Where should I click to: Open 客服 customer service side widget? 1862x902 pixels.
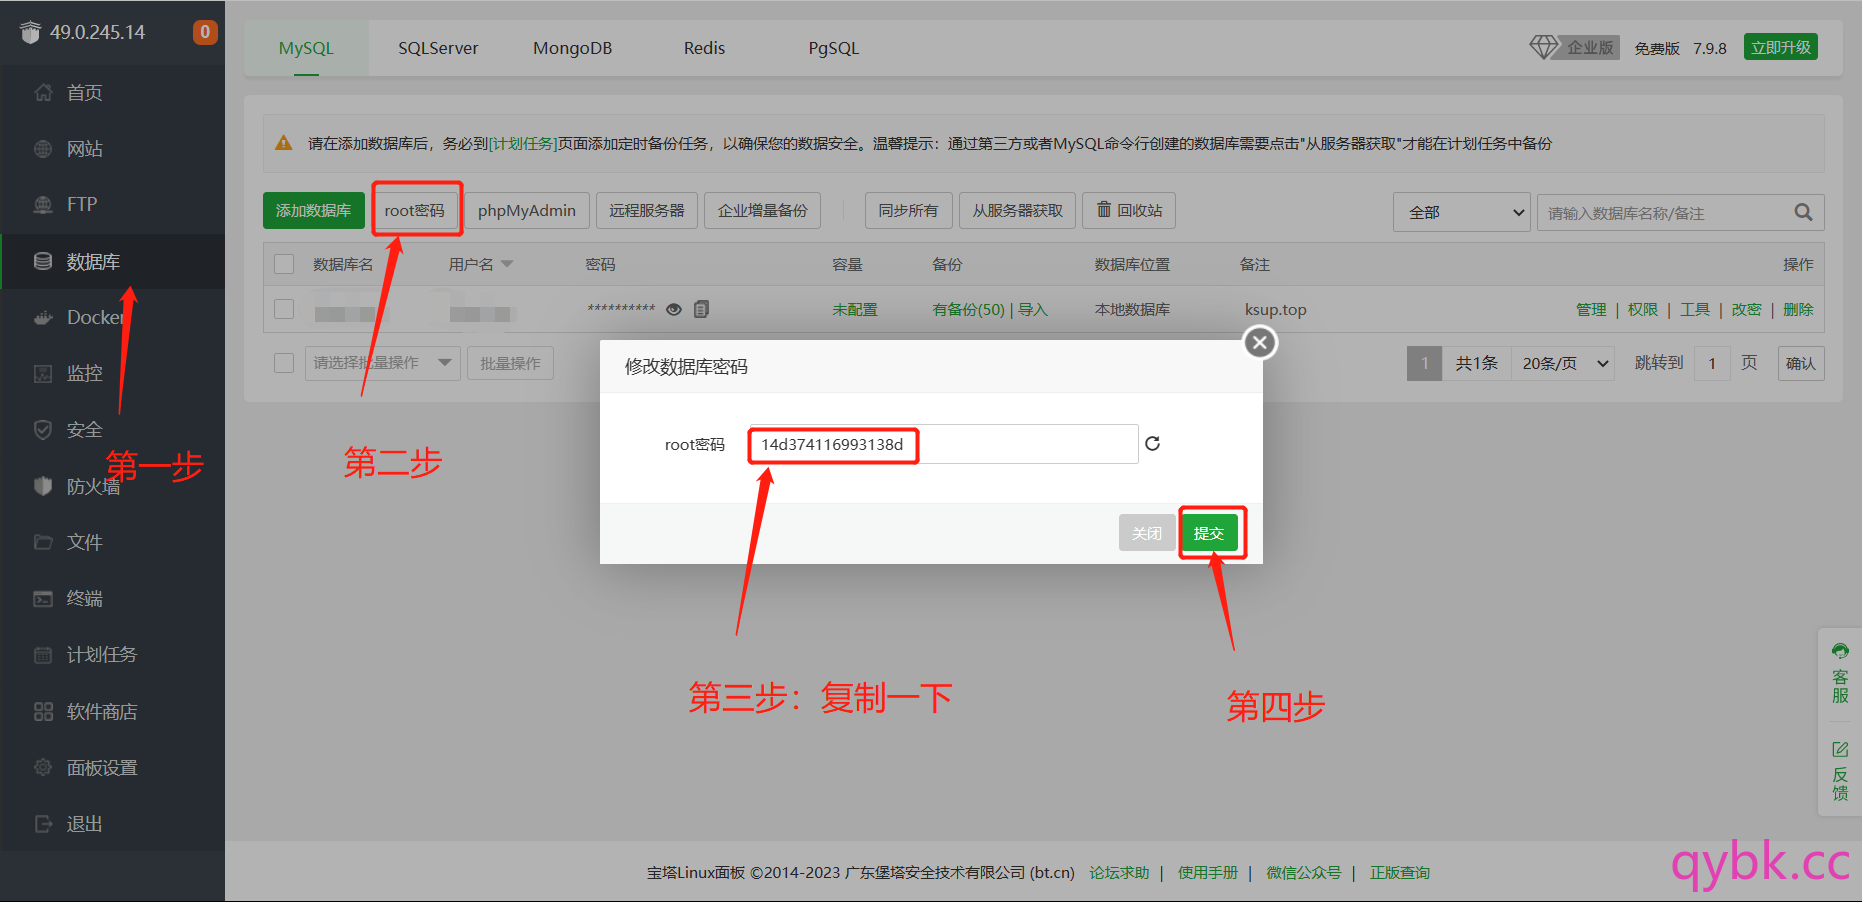click(x=1840, y=673)
